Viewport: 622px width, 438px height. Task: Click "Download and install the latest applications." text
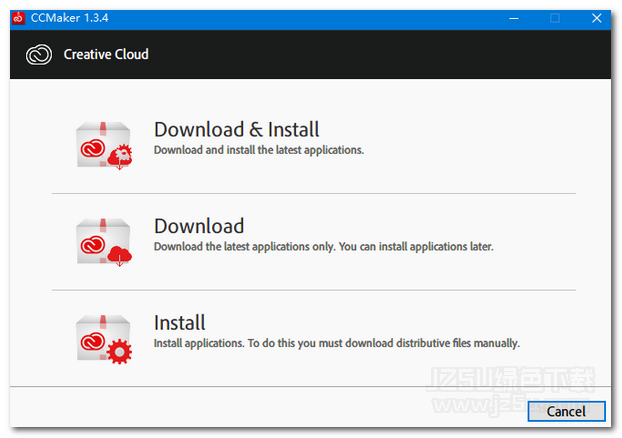(259, 150)
